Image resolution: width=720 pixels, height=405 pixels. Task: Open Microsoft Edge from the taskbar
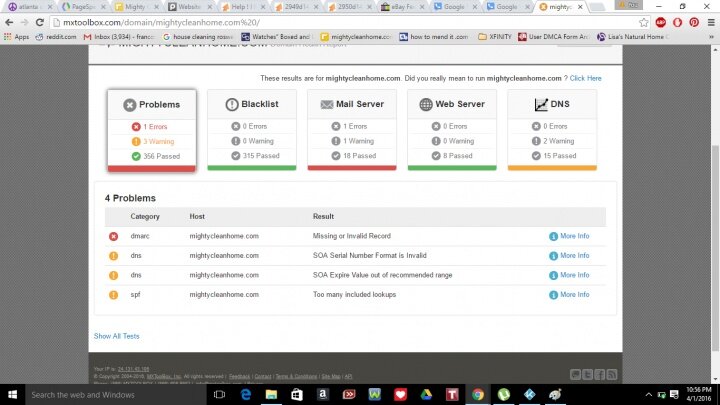pos(246,394)
